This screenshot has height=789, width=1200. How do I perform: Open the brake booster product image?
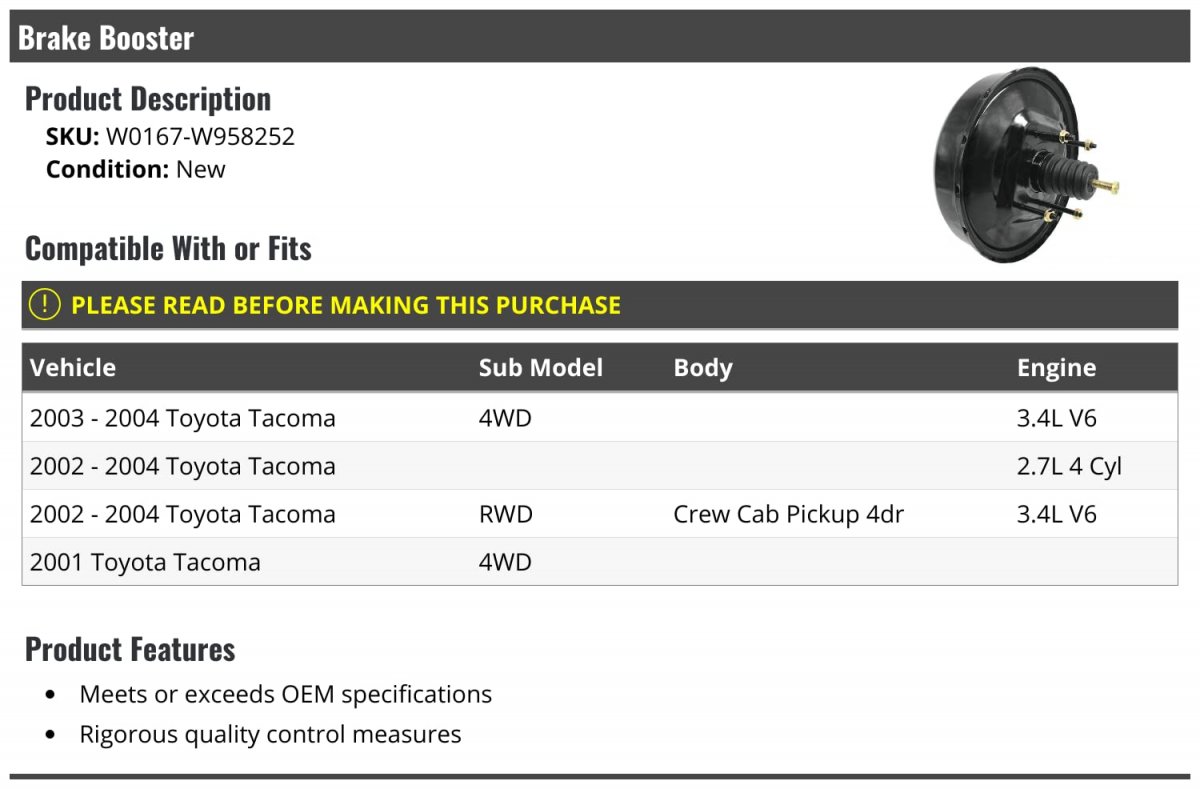[1026, 165]
